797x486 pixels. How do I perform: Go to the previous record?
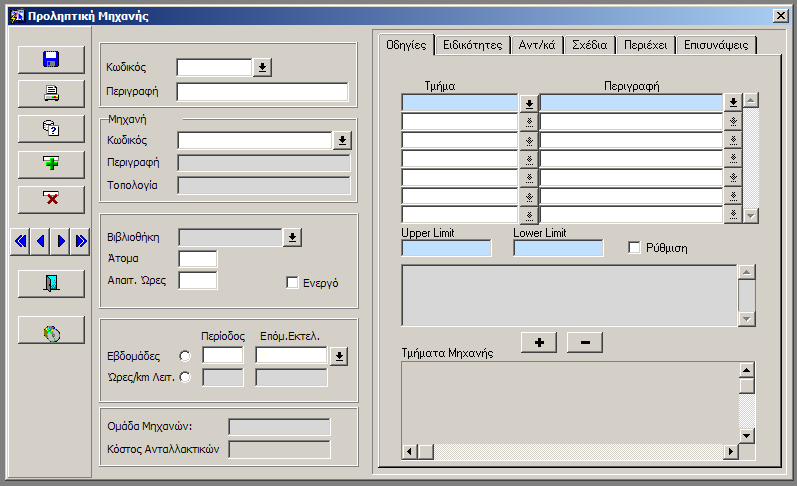[40, 241]
